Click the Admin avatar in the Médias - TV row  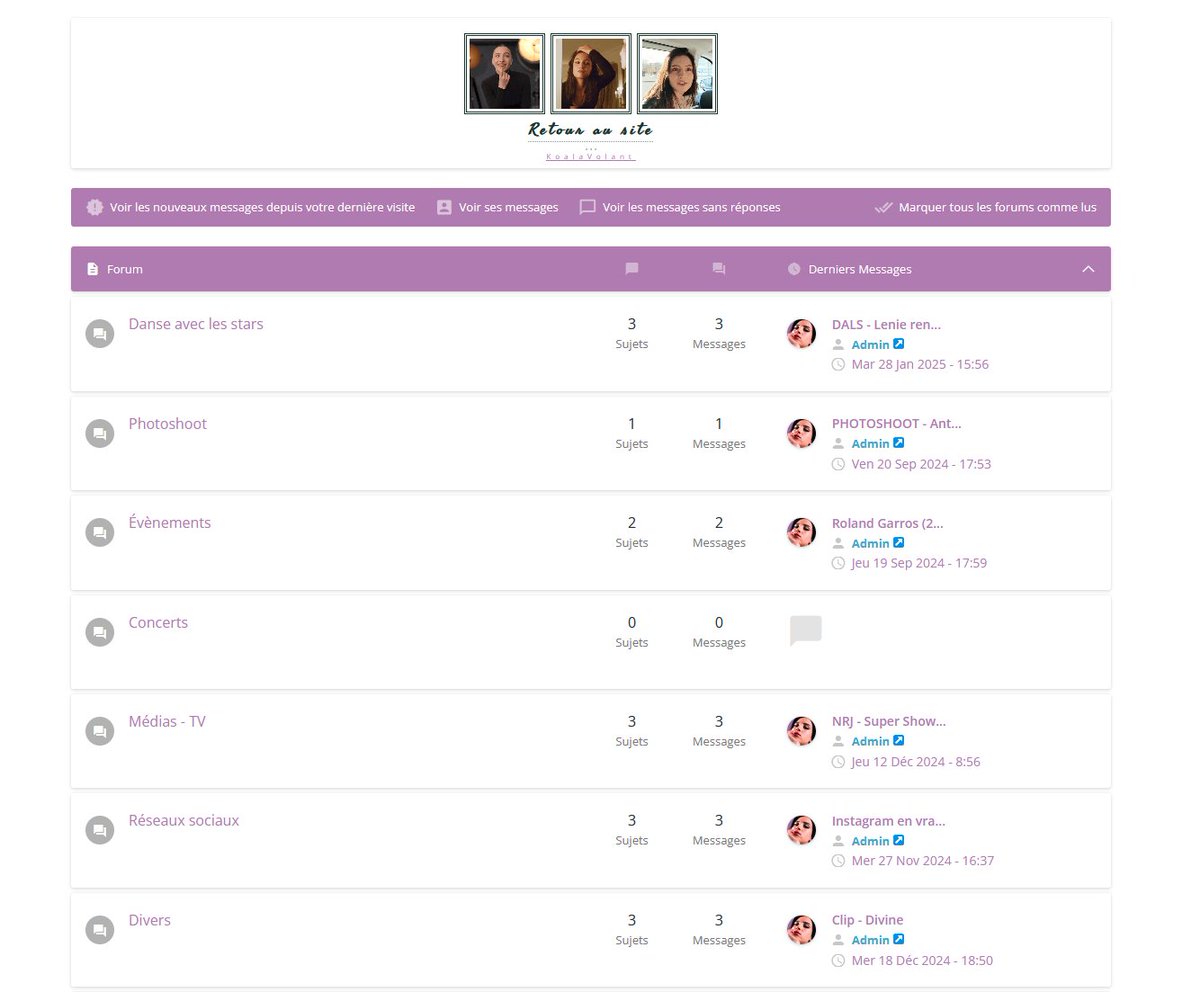click(x=801, y=731)
